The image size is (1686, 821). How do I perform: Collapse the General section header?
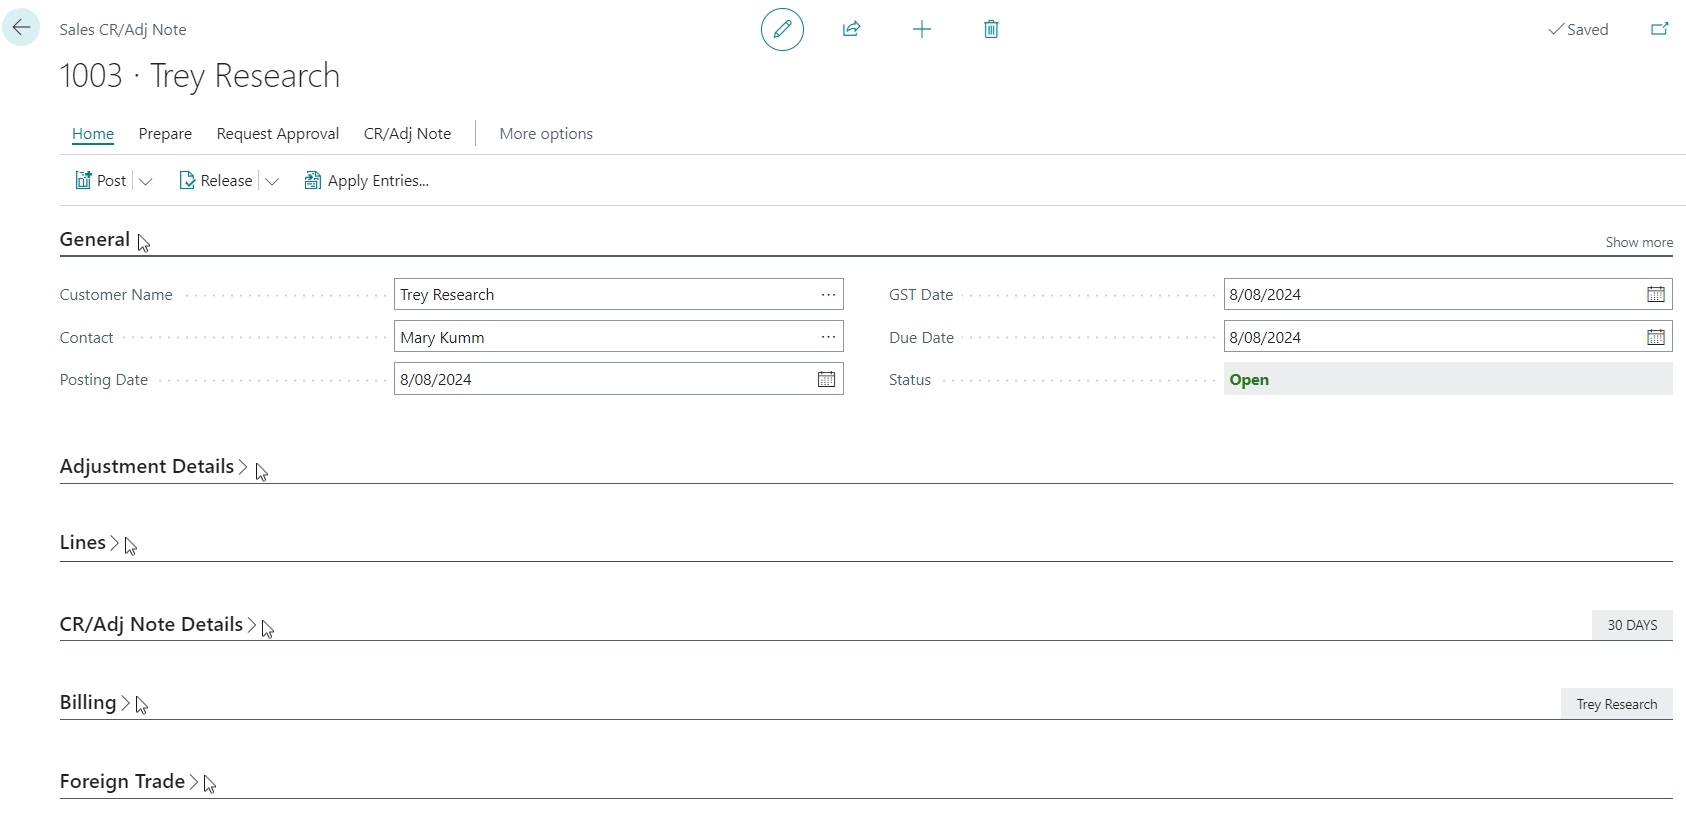(x=95, y=239)
